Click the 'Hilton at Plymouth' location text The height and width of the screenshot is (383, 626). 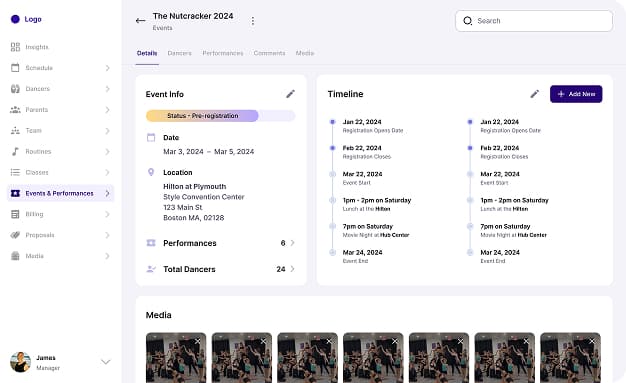(195, 187)
